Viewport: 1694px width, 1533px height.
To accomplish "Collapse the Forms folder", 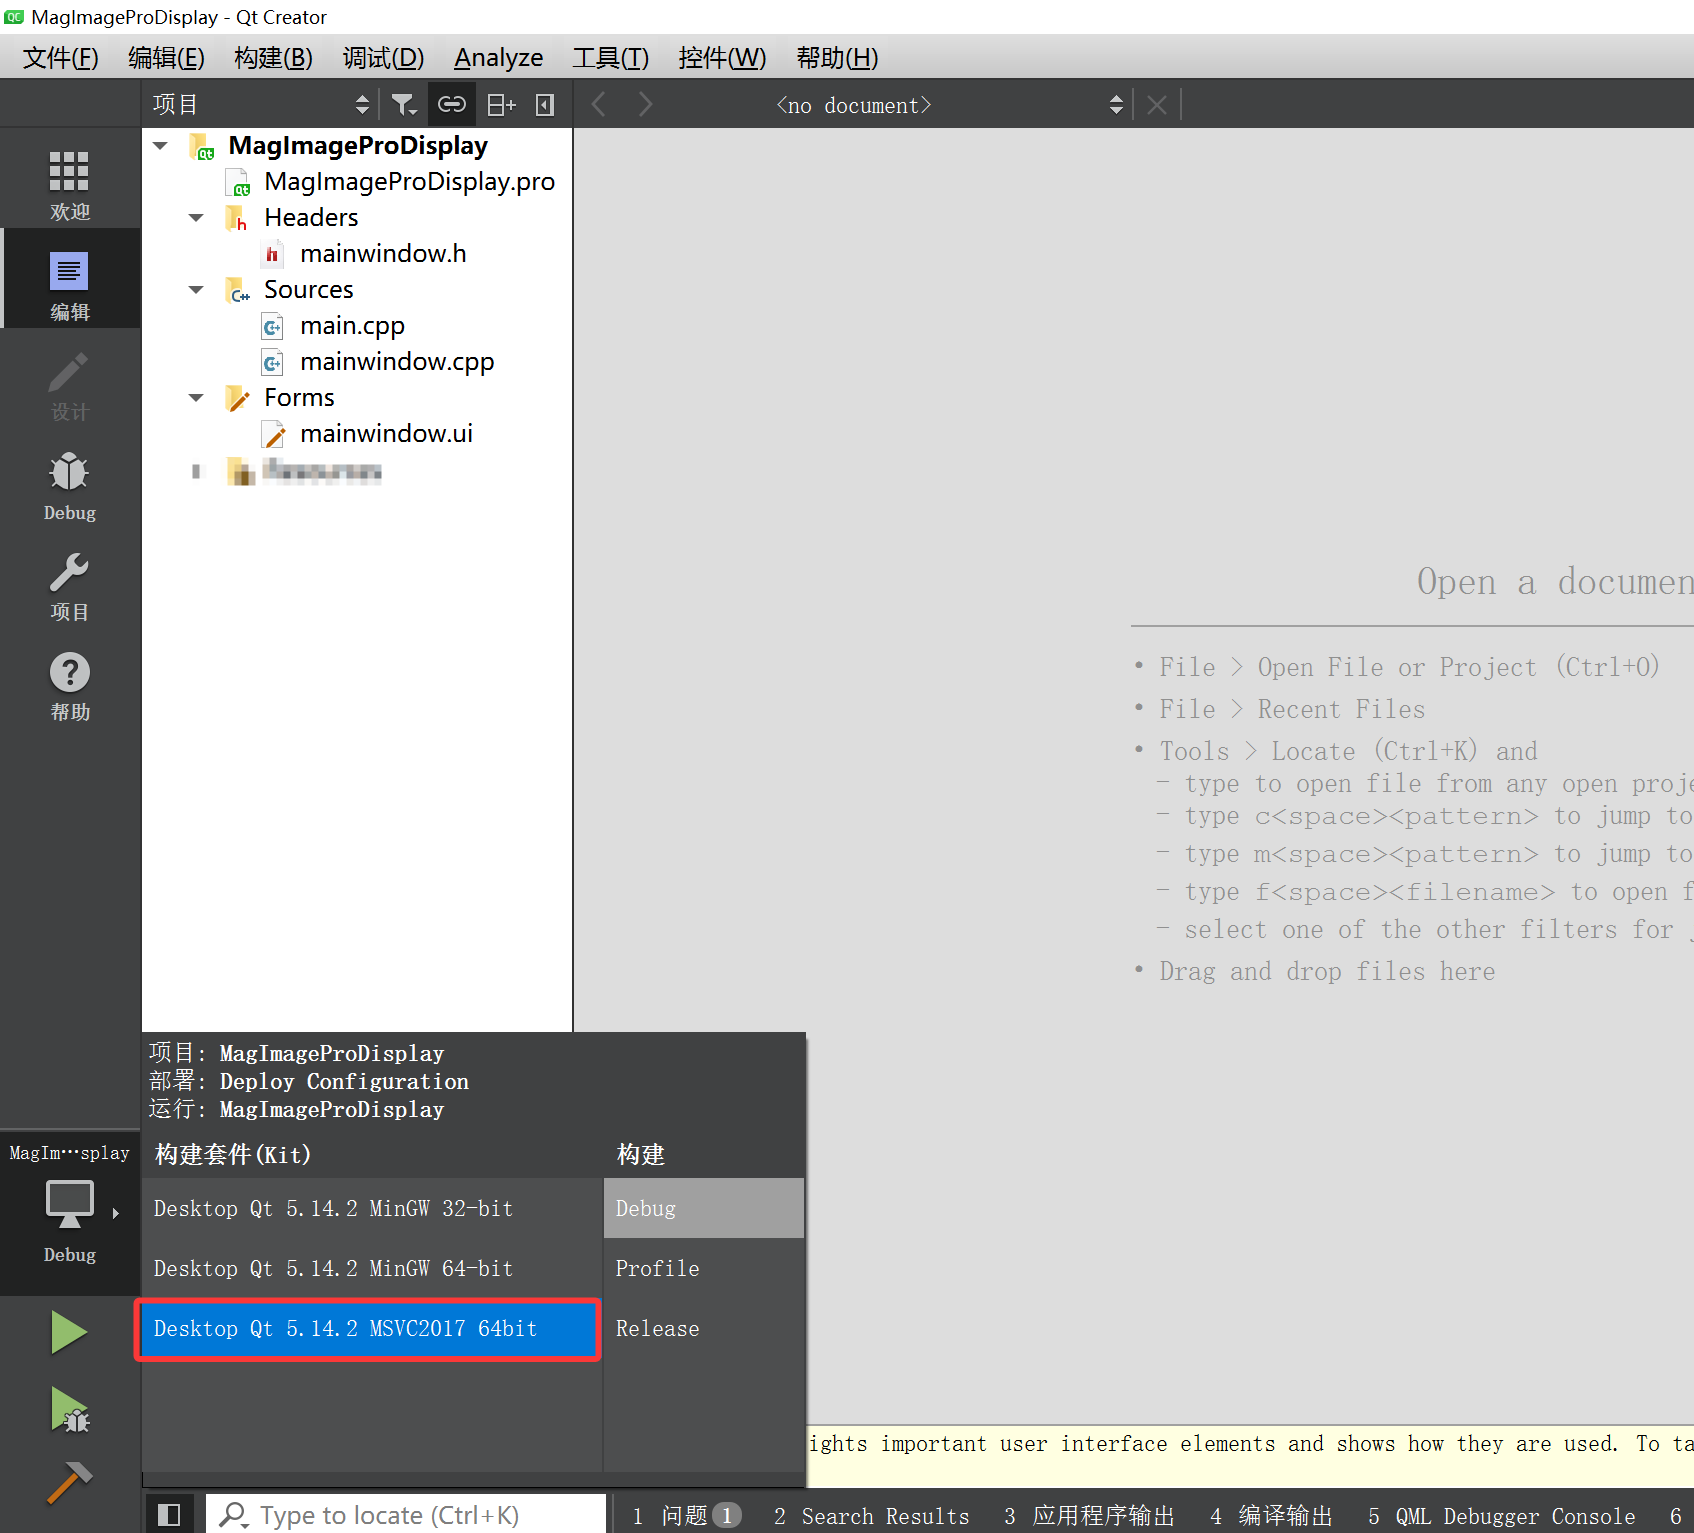I will click(197, 398).
